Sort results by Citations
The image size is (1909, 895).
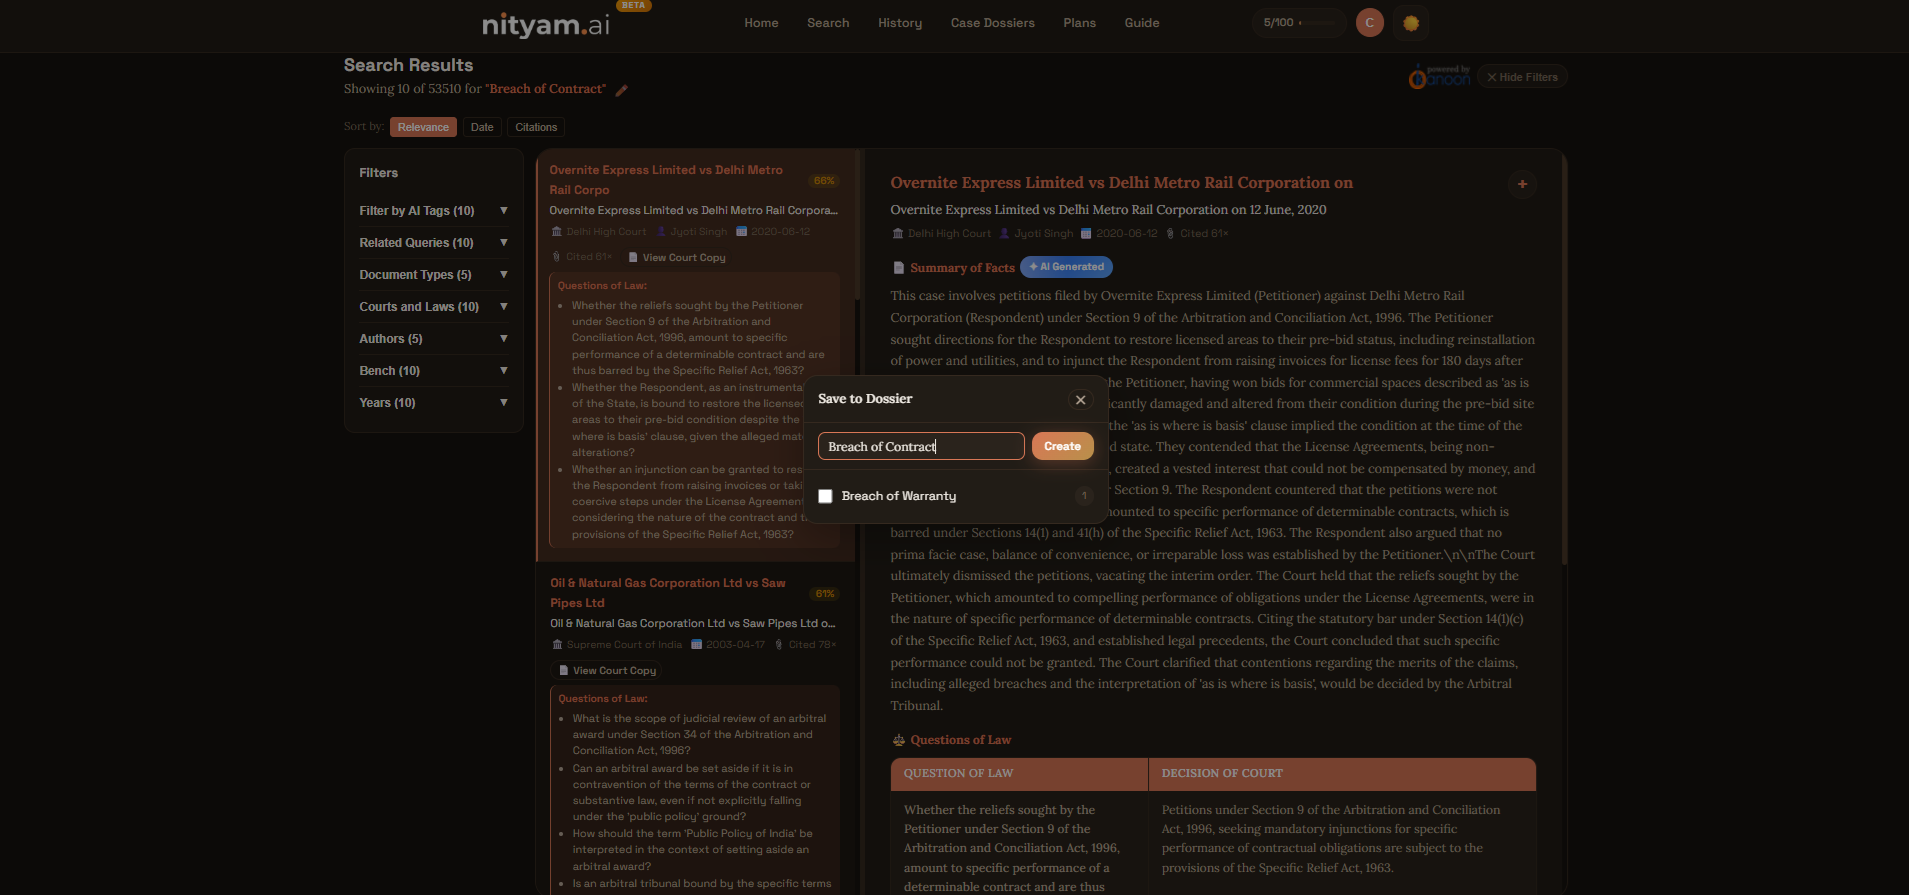[536, 127]
